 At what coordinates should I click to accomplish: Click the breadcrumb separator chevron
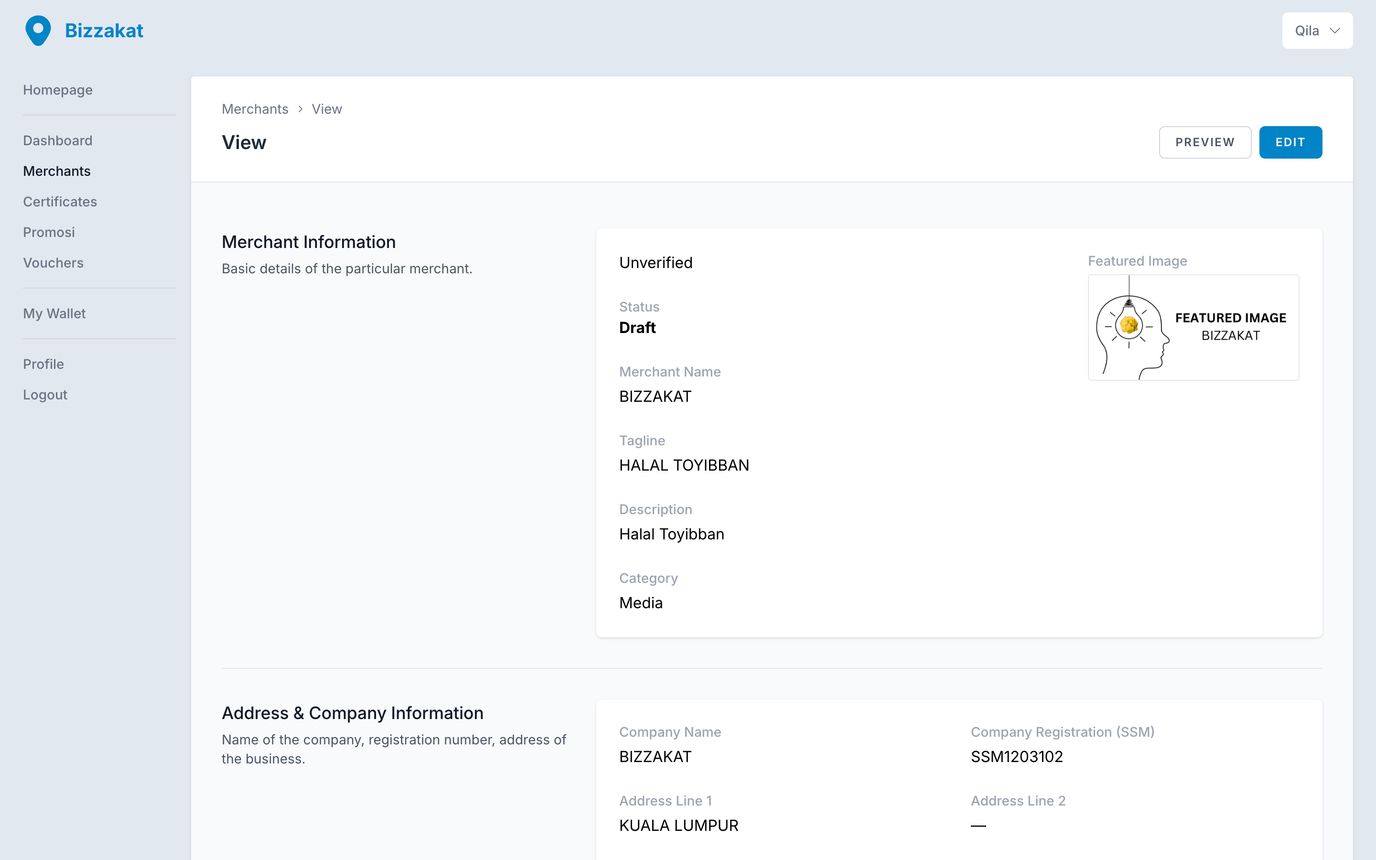click(x=300, y=109)
